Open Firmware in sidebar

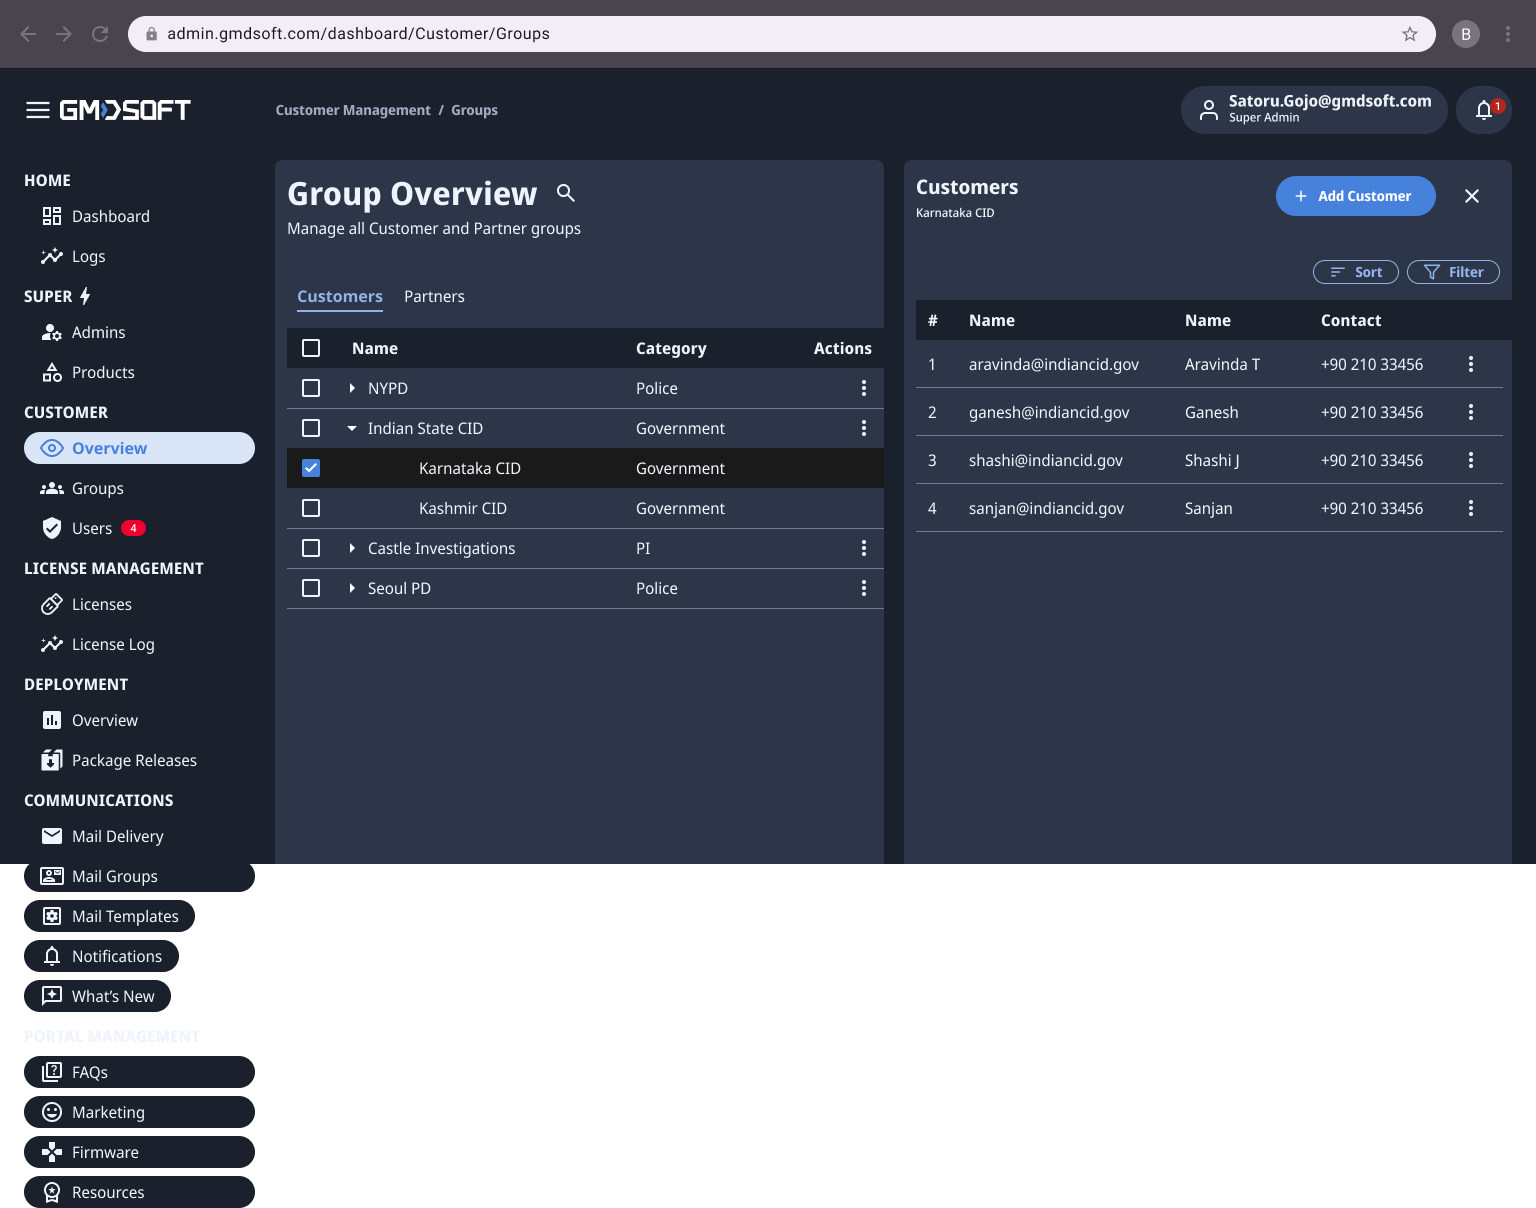(x=139, y=1152)
